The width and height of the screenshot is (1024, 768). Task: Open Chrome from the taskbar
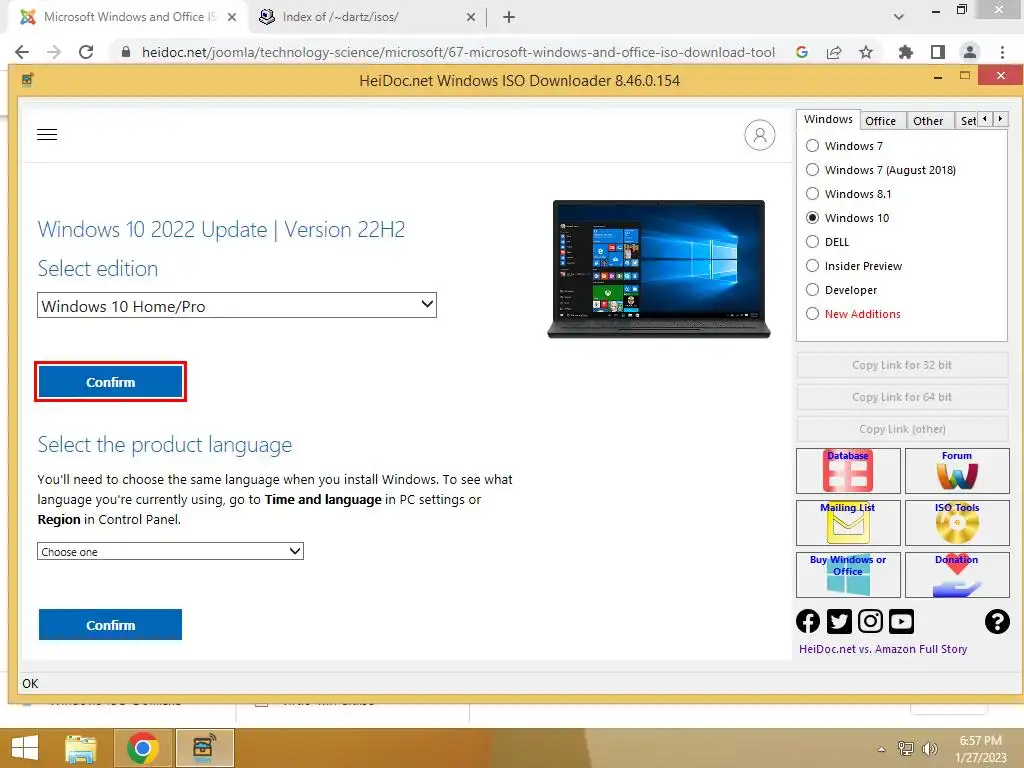pos(142,748)
